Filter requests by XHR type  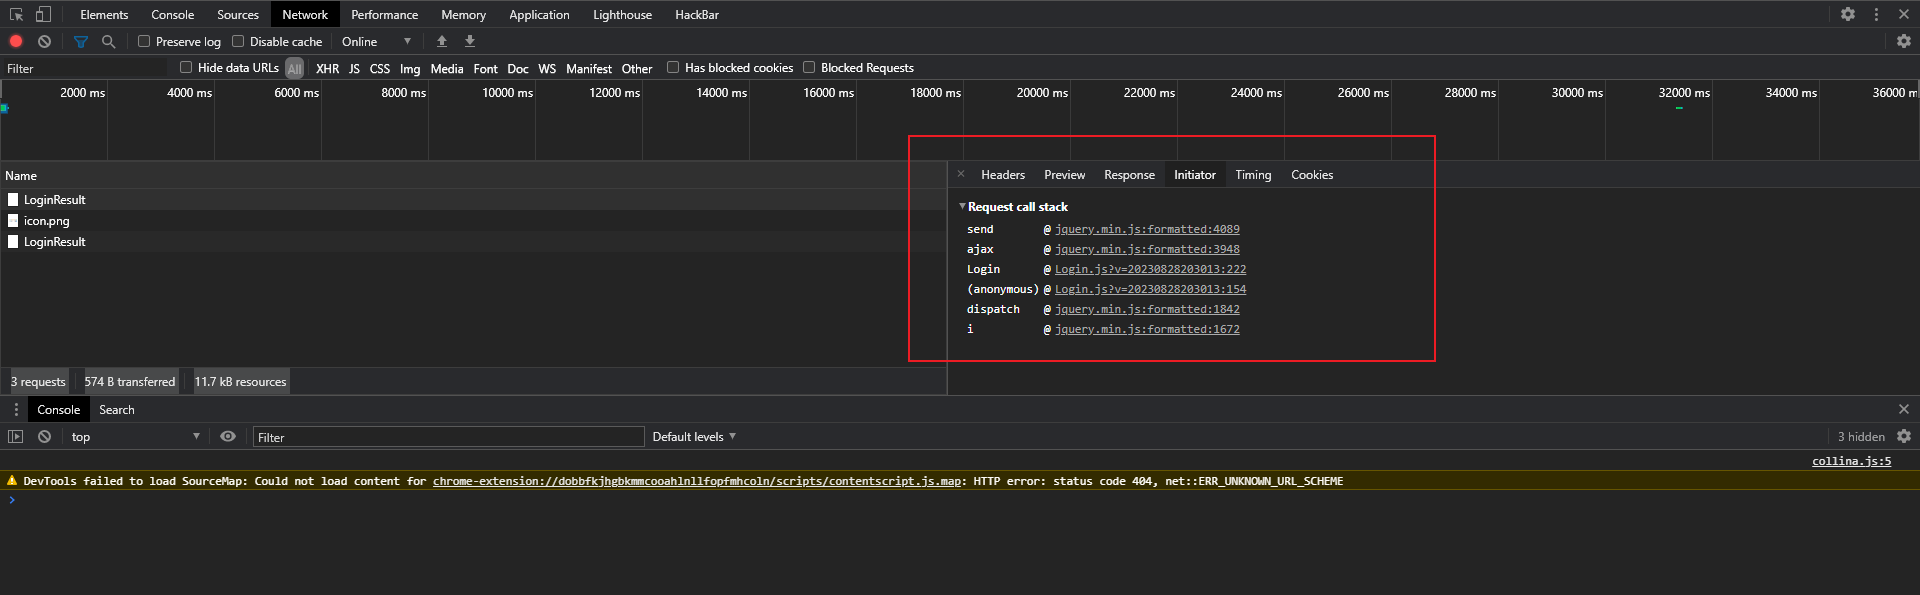coord(327,68)
